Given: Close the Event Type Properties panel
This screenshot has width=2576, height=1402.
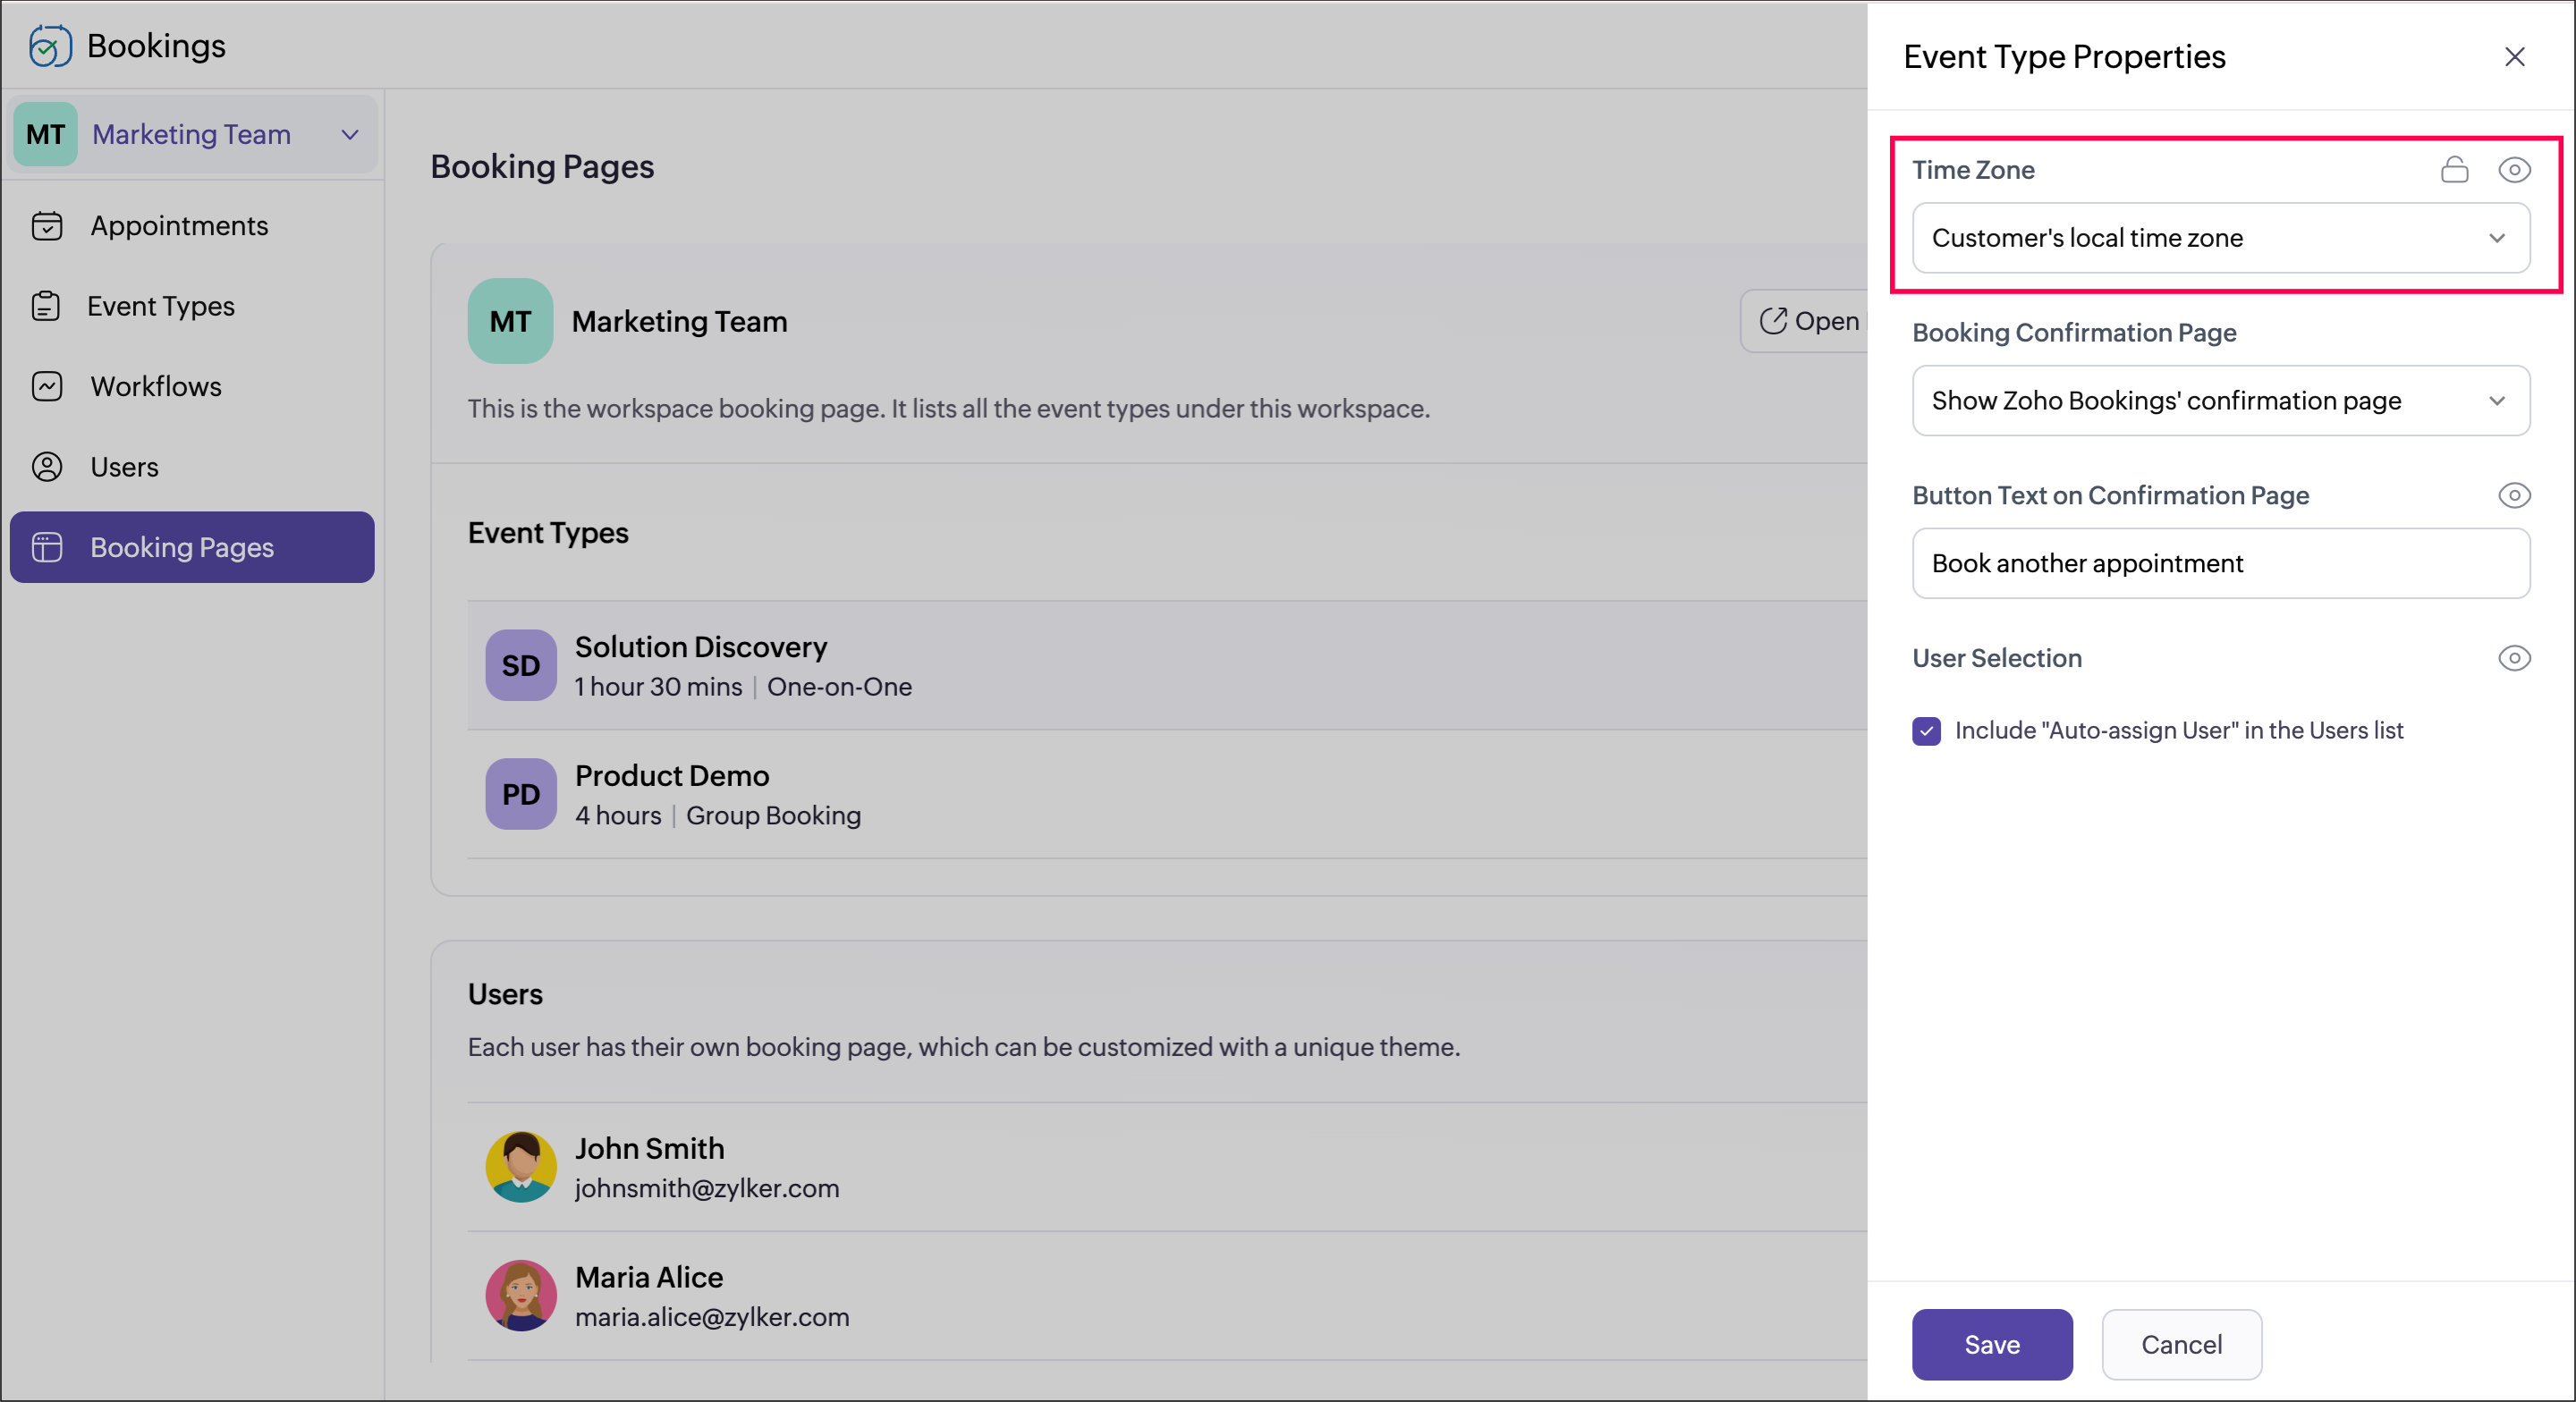Looking at the screenshot, I should click(2514, 57).
